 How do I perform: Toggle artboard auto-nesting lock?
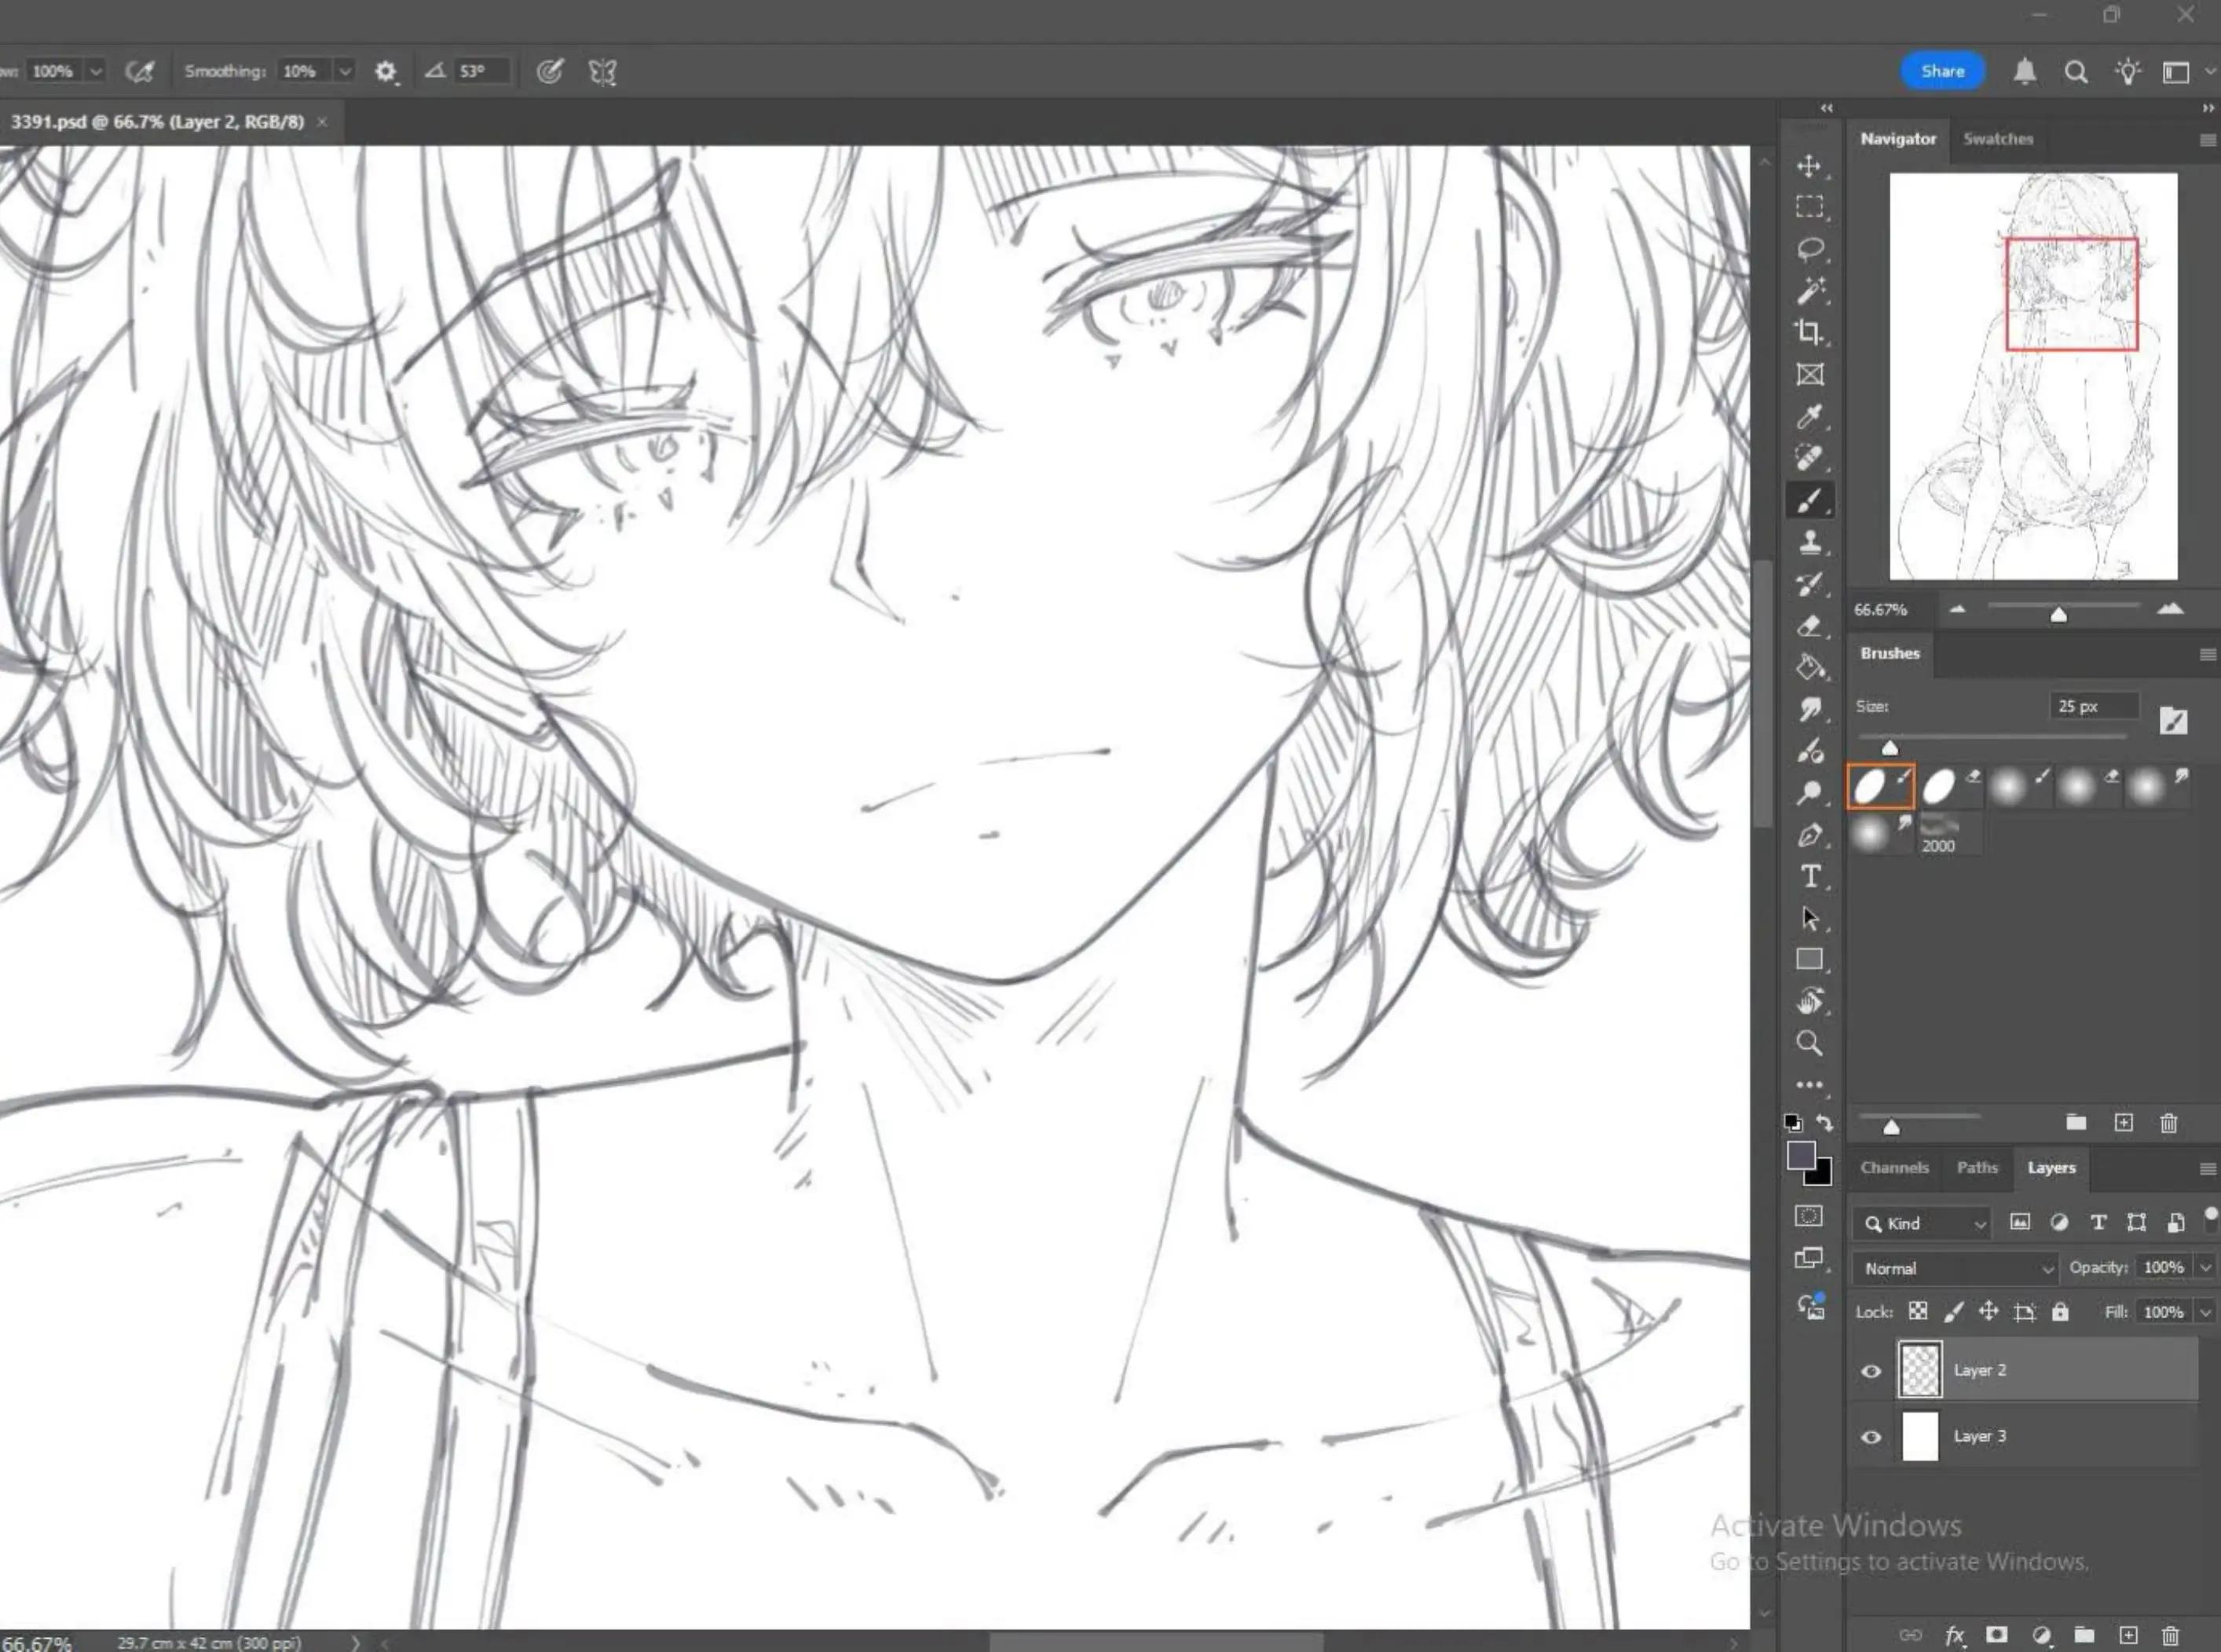tap(2025, 1312)
